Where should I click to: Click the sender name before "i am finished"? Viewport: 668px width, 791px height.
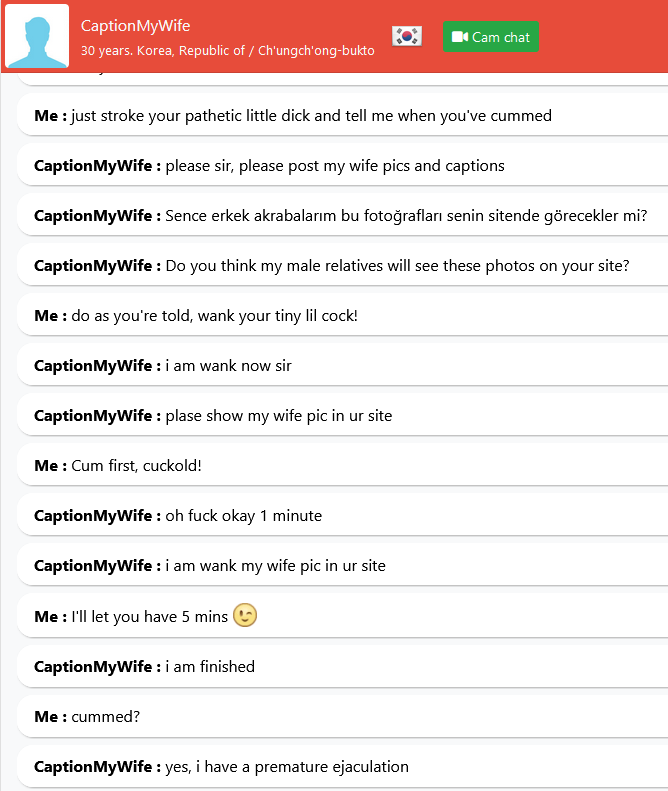(x=97, y=666)
